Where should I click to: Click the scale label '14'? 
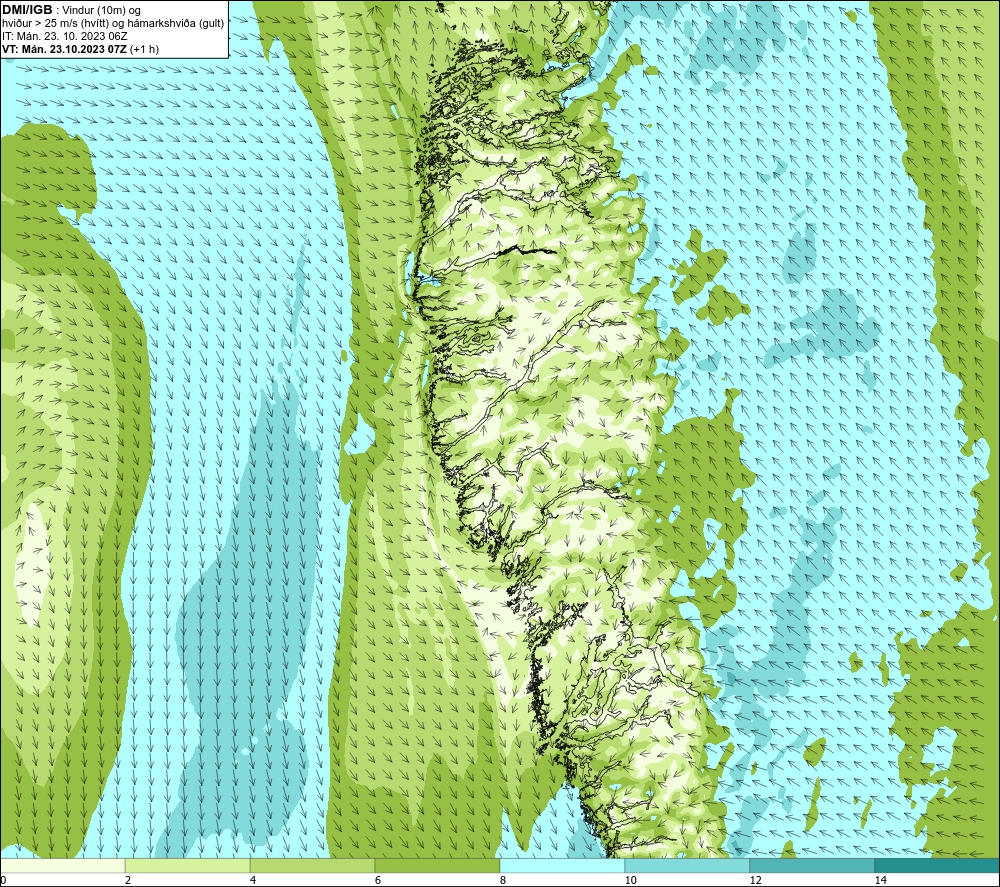(881, 880)
